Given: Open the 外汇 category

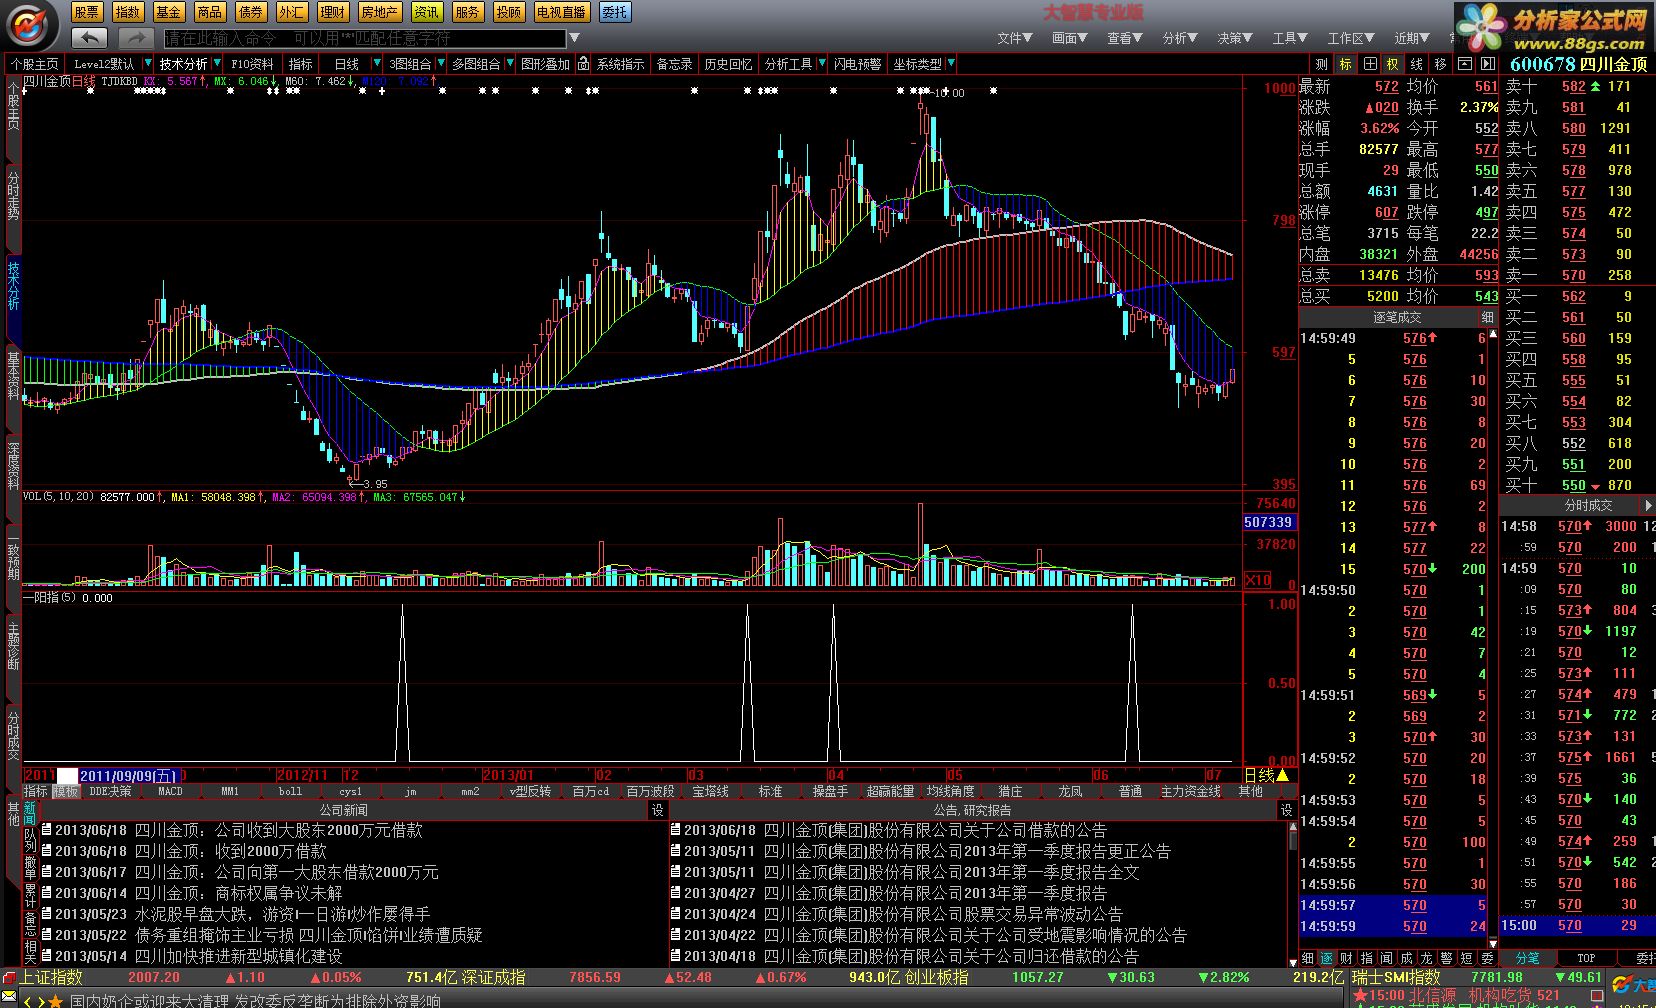Looking at the screenshot, I should pyautogui.click(x=291, y=12).
